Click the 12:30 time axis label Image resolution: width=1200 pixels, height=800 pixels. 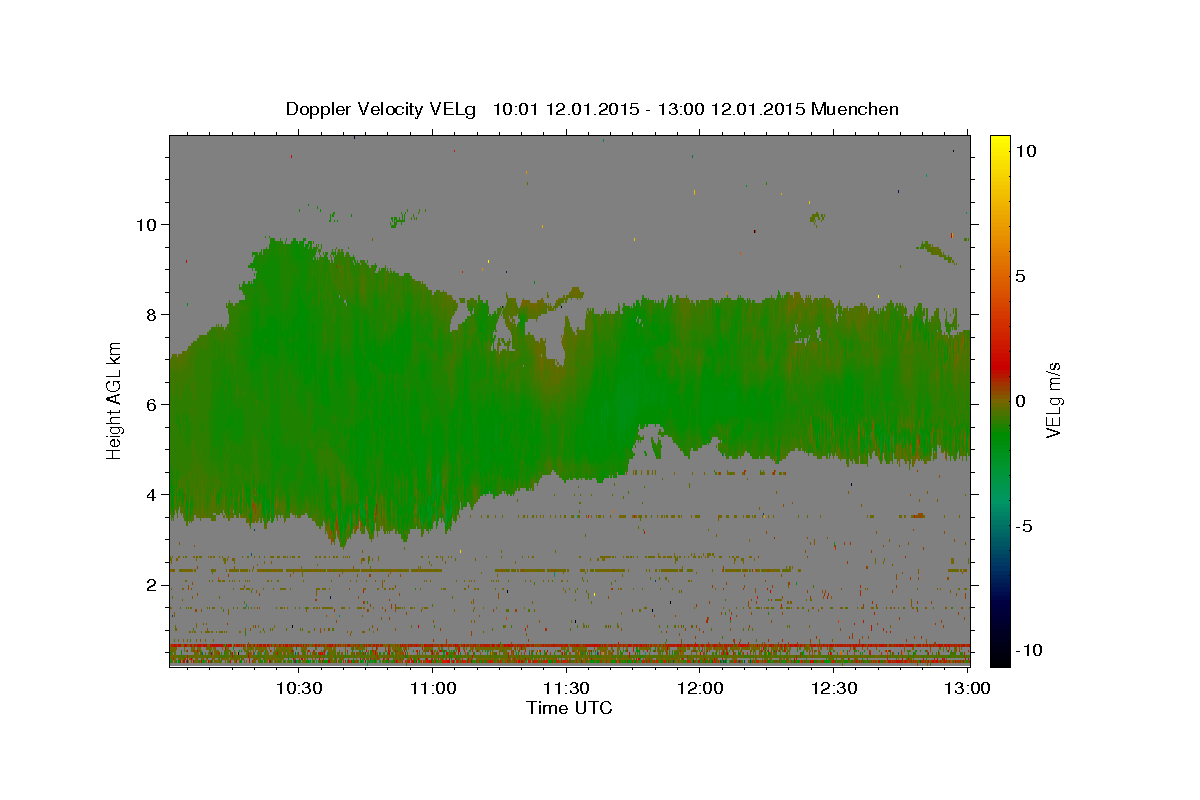[x=835, y=688]
